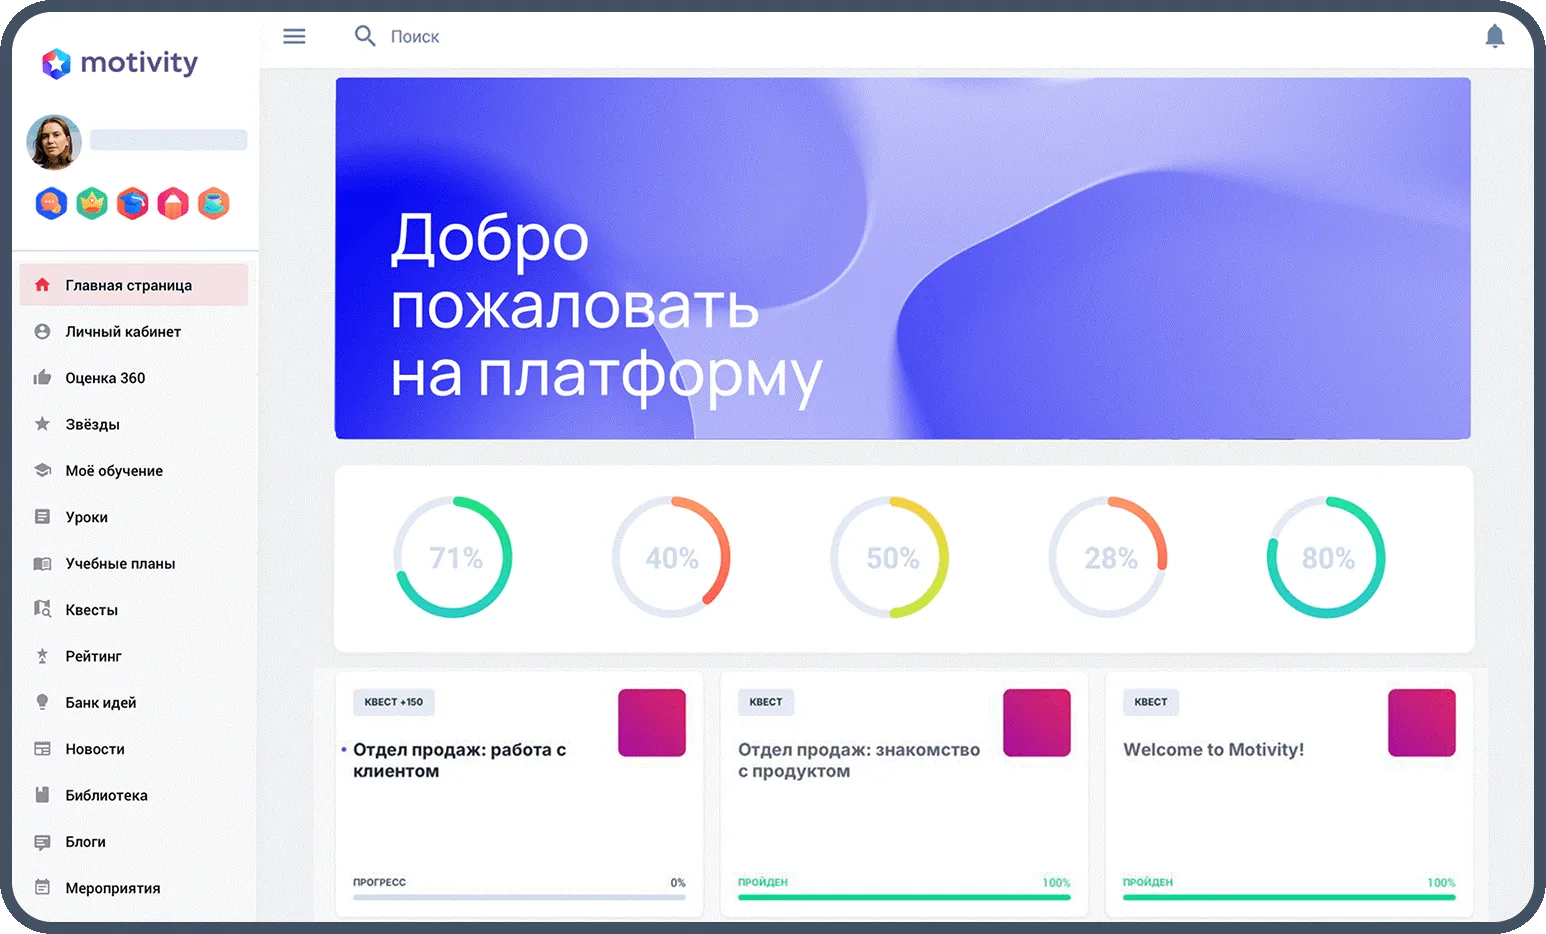Click the graduation cap Моё обучение icon
Viewport: 1546px width, 934px height.
point(42,471)
